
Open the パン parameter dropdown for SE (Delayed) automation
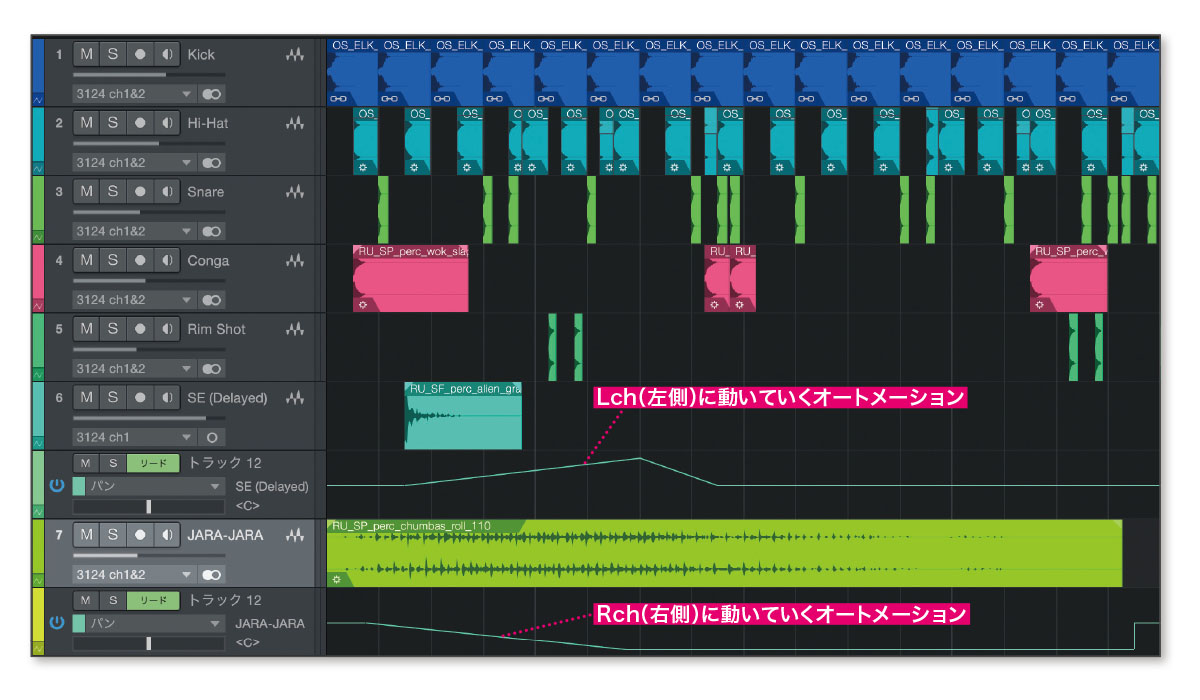[x=156, y=486]
